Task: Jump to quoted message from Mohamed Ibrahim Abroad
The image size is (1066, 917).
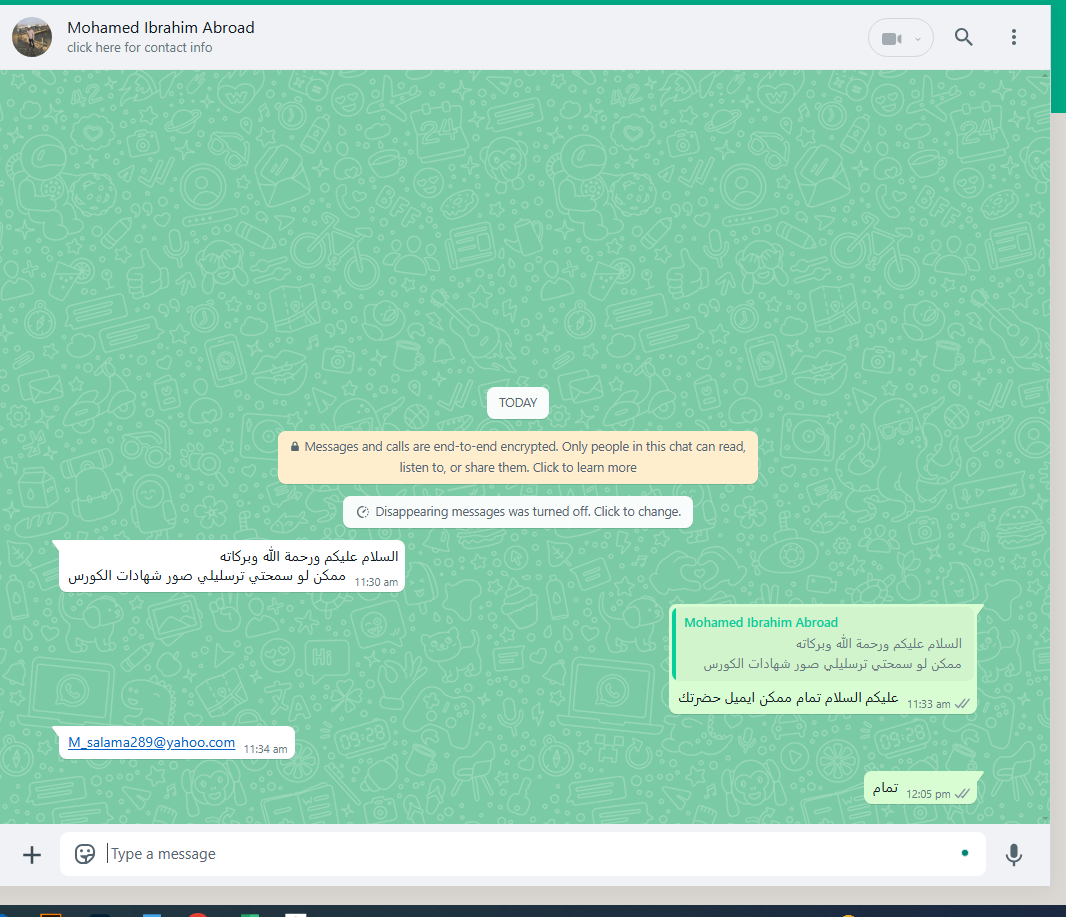Action: [824, 643]
